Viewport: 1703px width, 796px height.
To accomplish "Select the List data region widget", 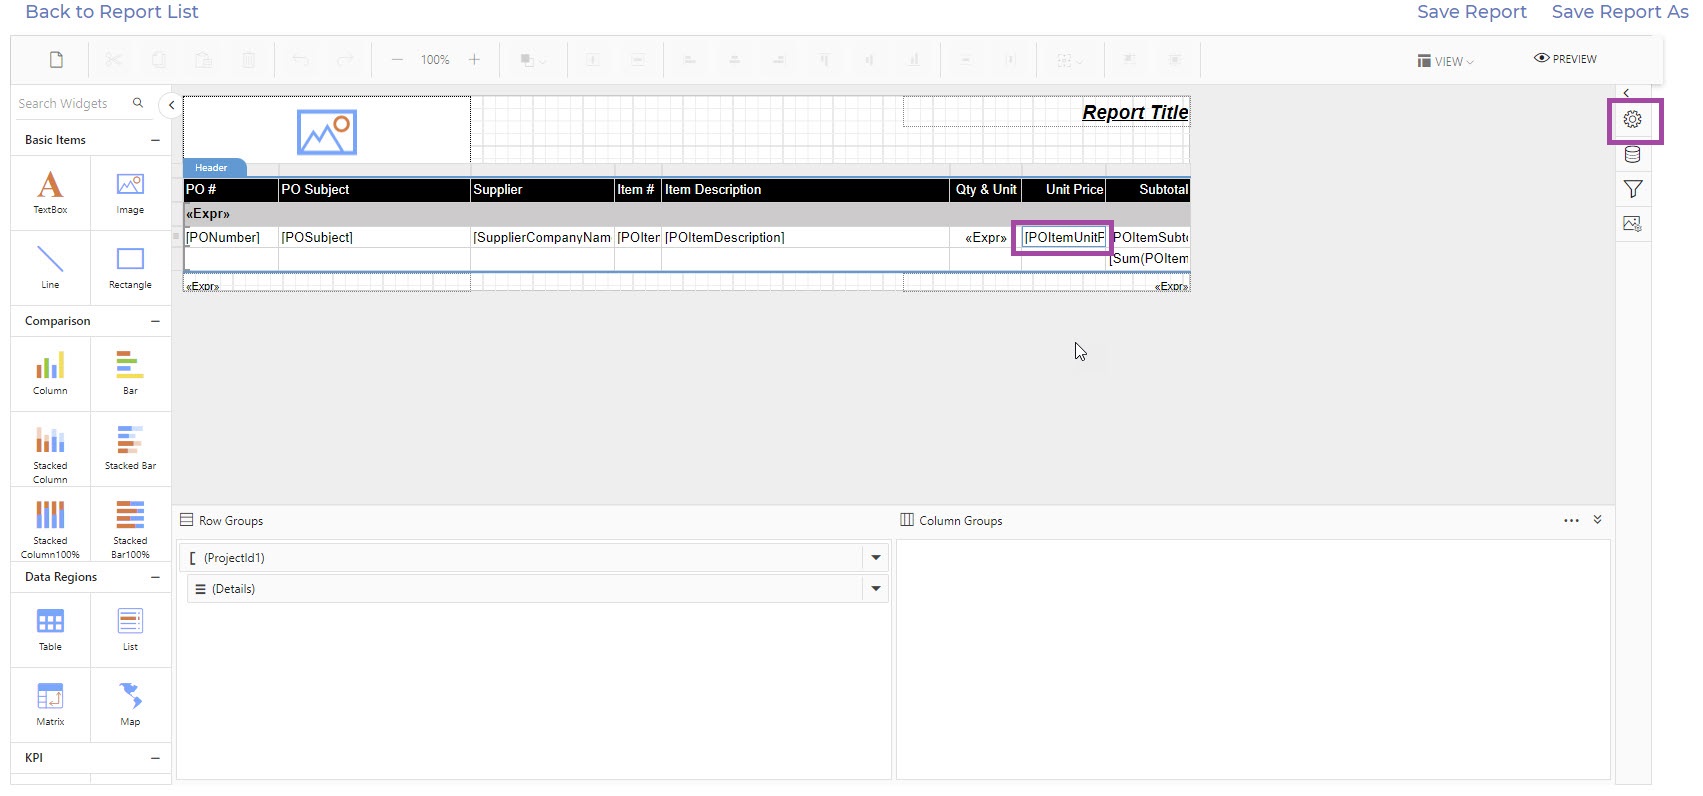I will click(x=130, y=629).
